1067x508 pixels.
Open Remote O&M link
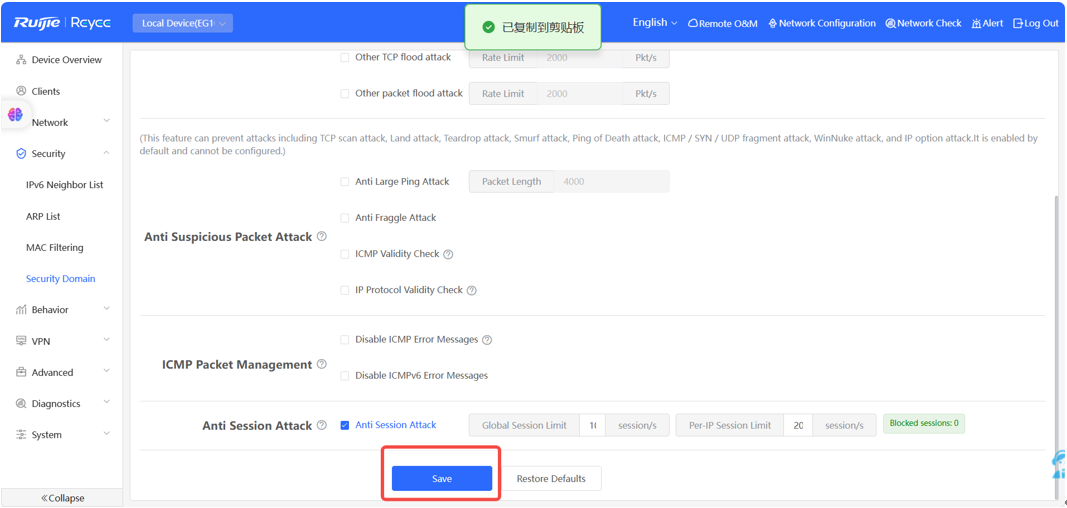[x=723, y=23]
